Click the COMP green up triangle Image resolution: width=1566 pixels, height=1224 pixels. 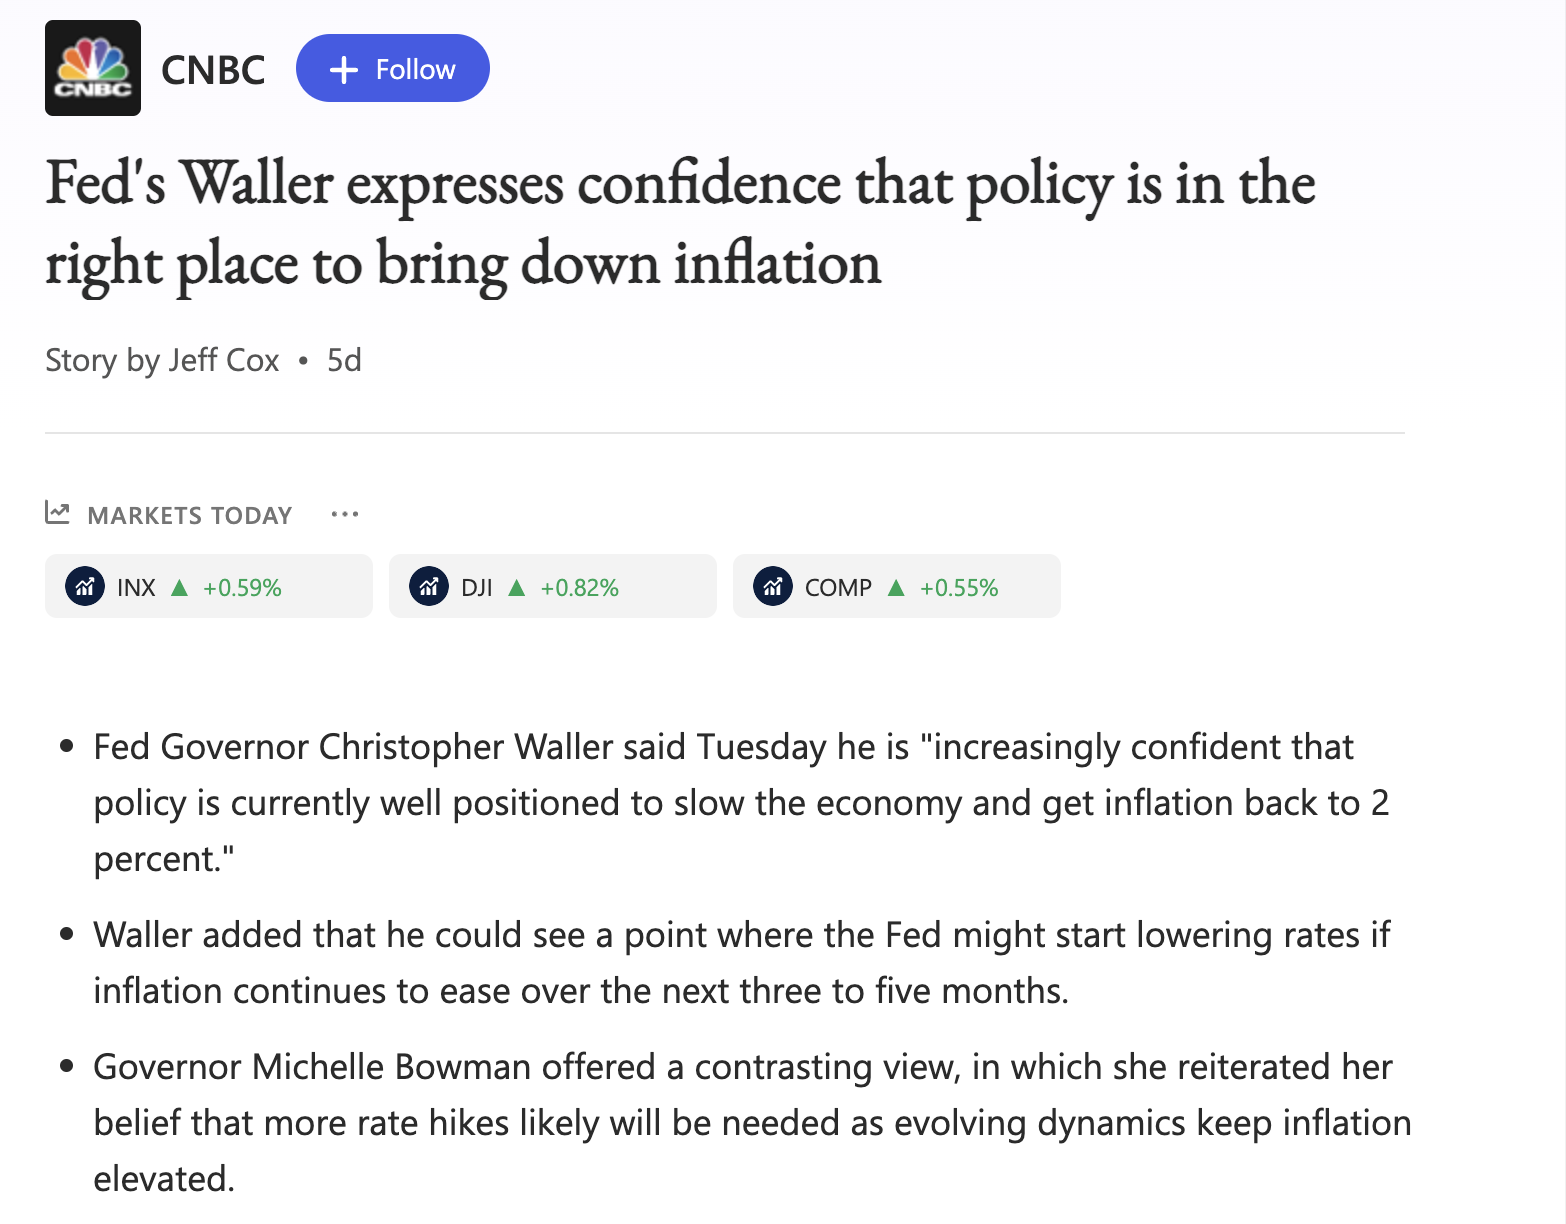896,587
